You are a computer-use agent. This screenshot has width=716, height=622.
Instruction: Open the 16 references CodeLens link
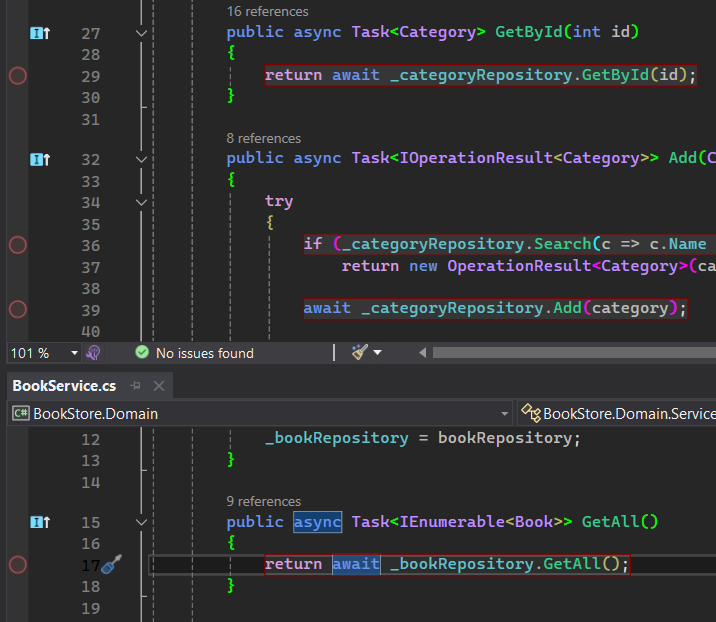click(267, 12)
